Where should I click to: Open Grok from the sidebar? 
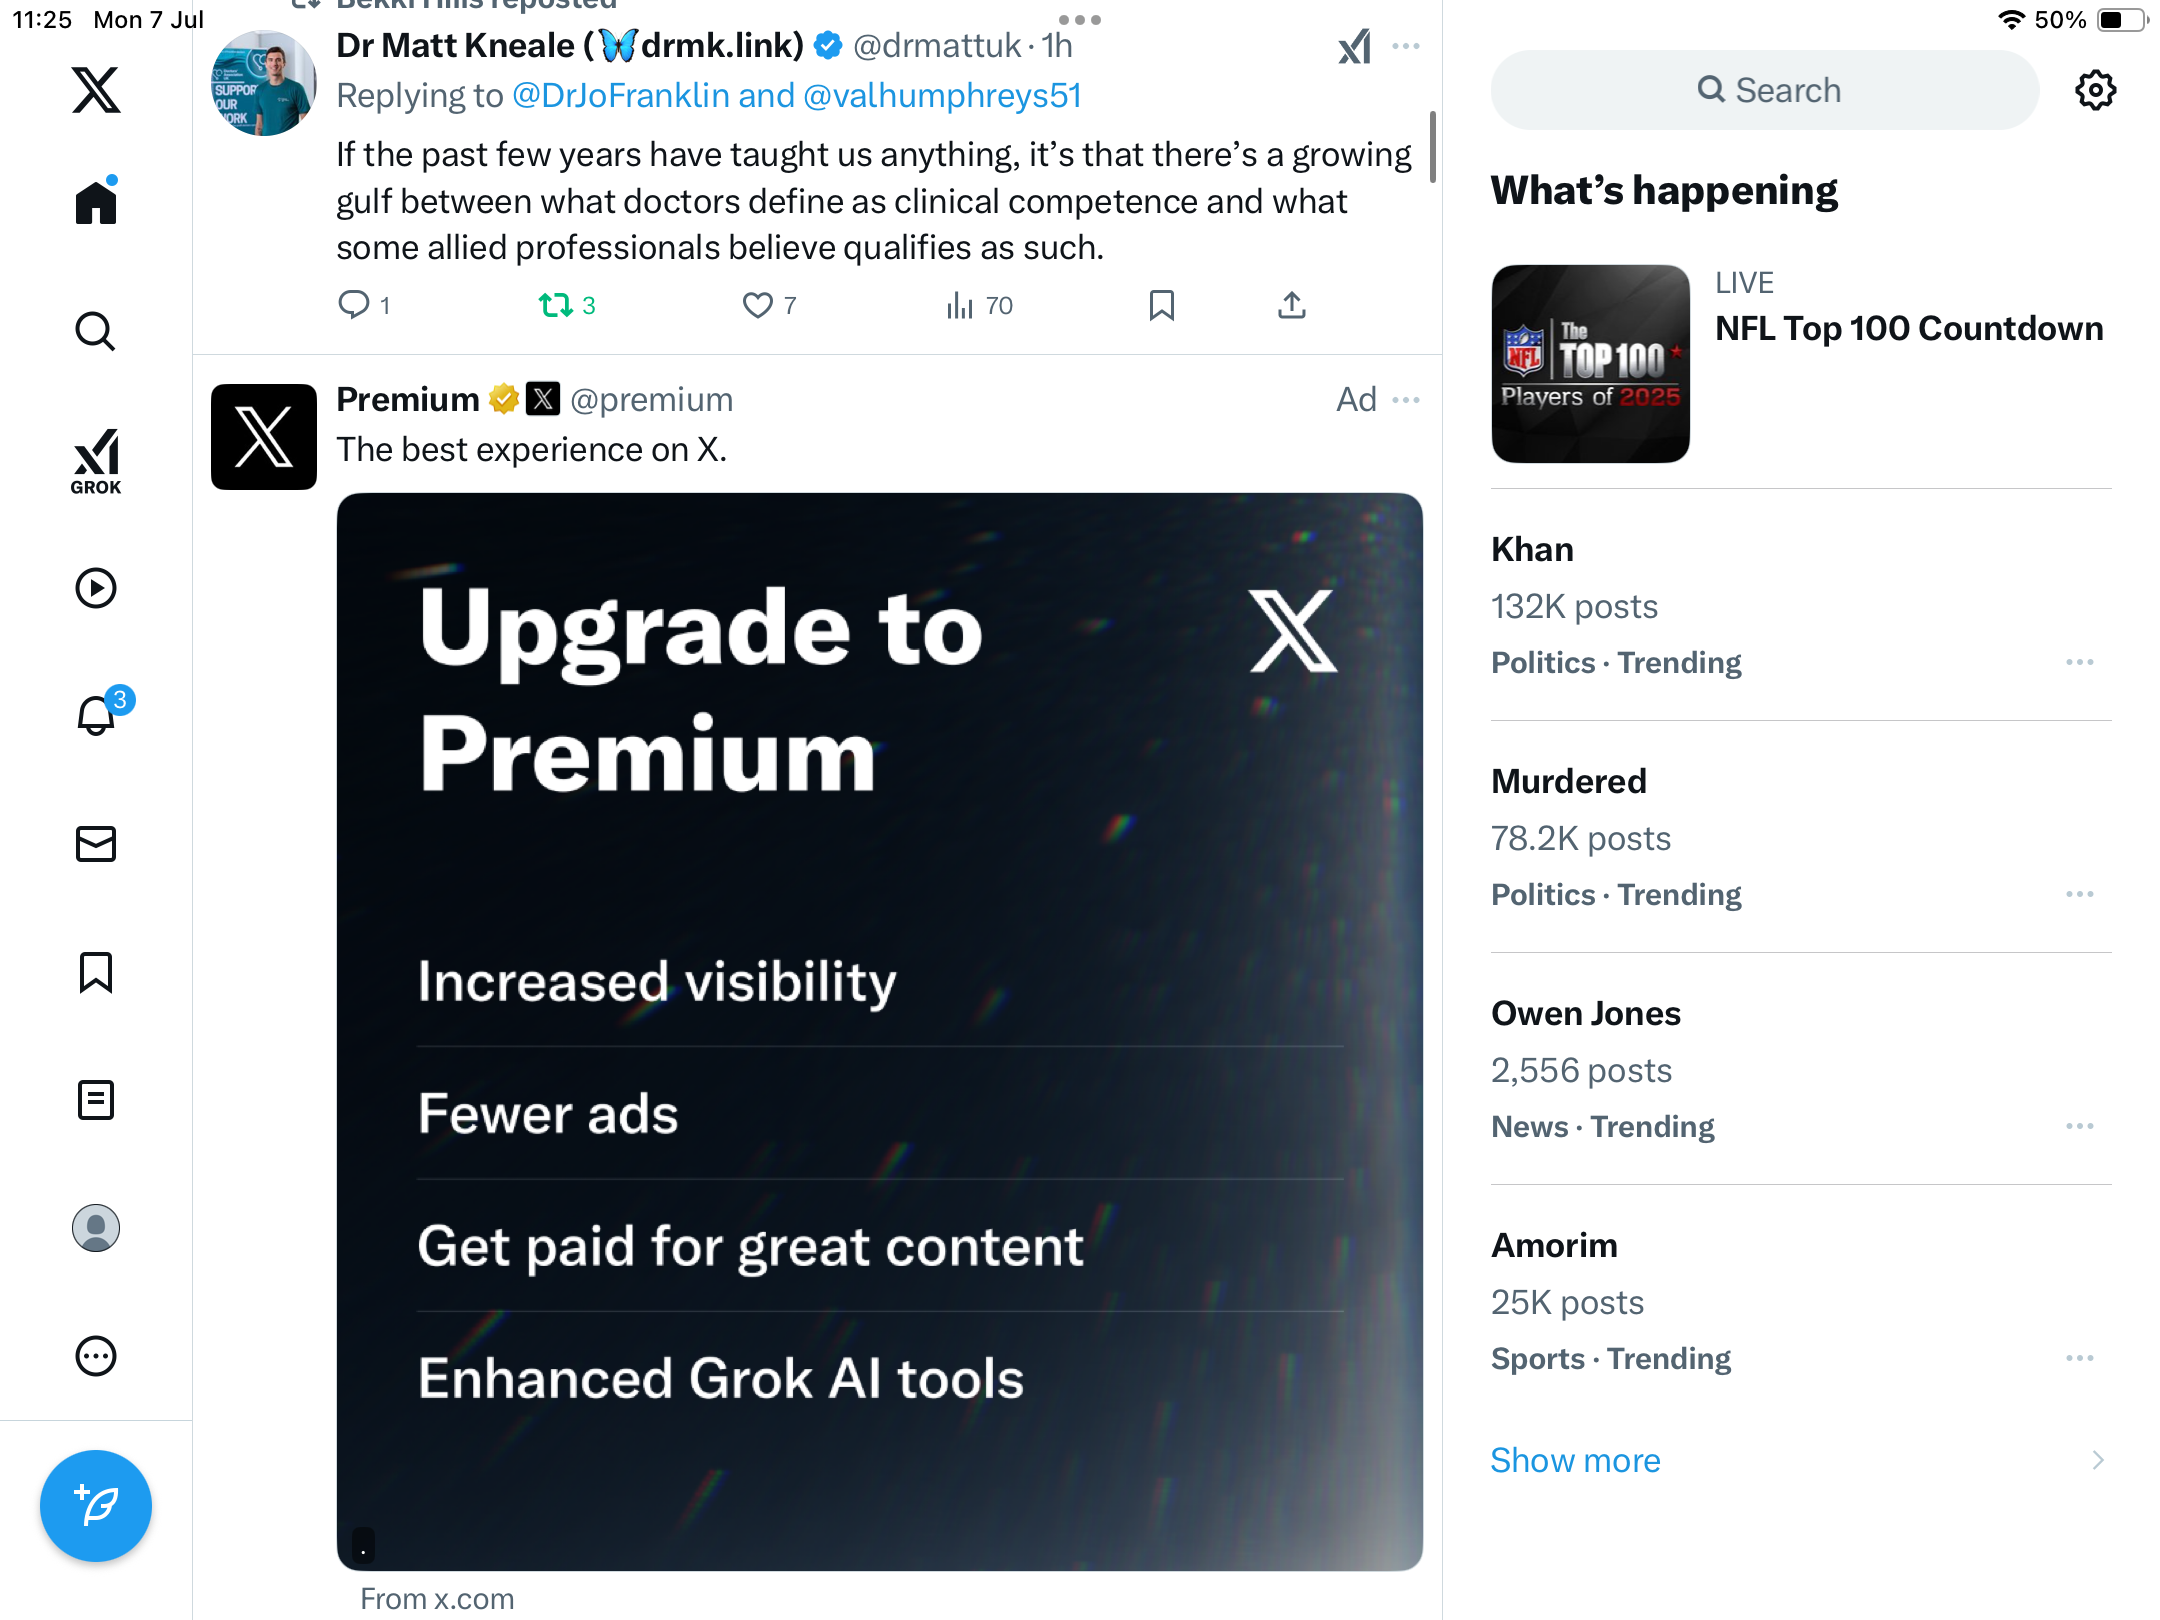pos(96,461)
